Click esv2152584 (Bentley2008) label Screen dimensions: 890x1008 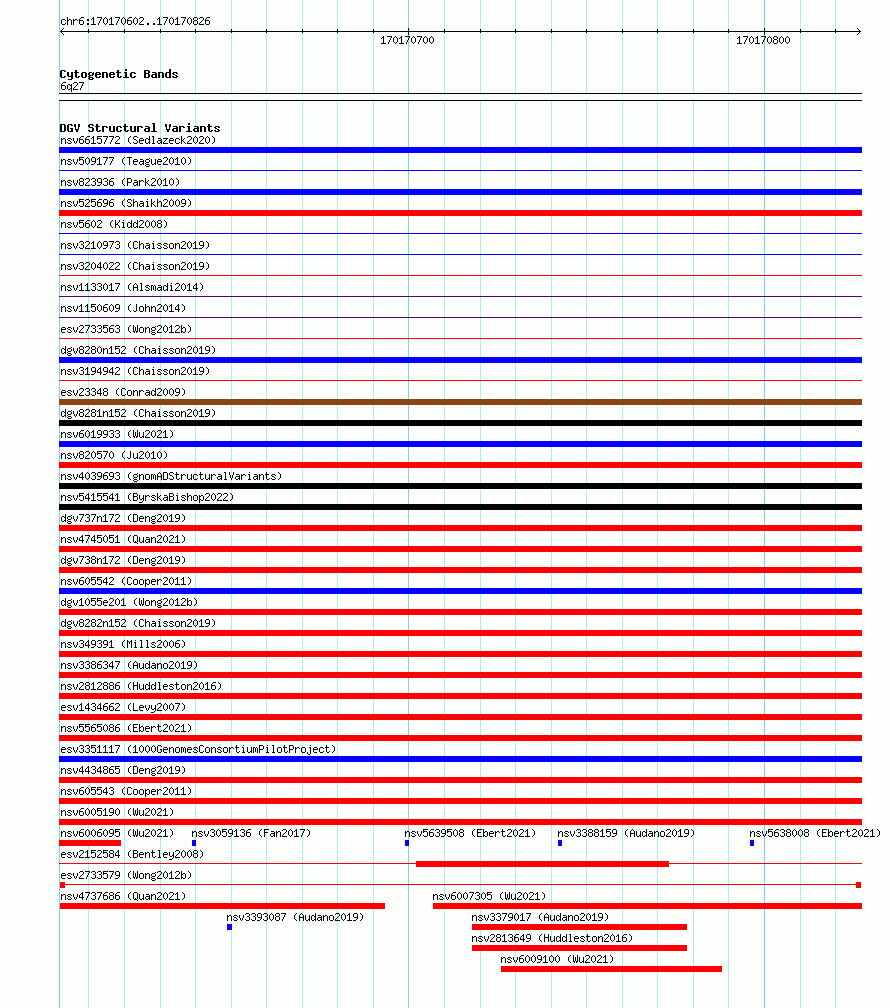(x=132, y=854)
